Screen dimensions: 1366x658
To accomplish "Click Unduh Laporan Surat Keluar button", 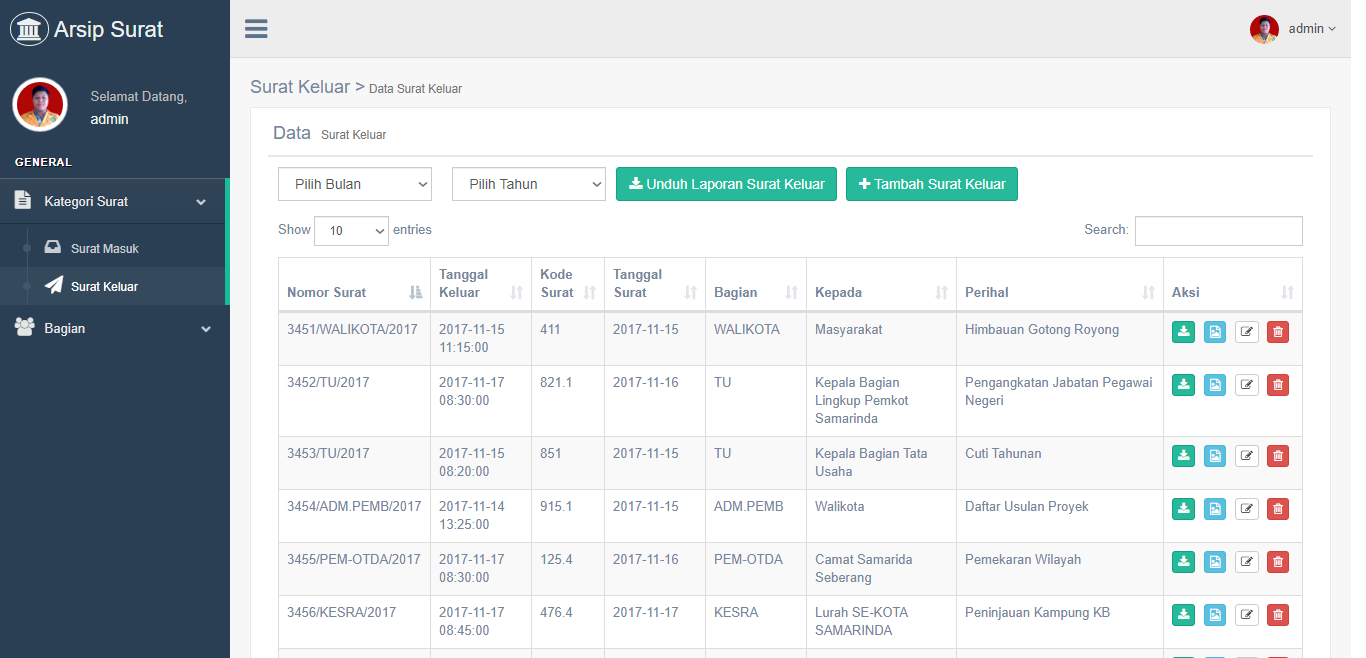I will [x=726, y=184].
